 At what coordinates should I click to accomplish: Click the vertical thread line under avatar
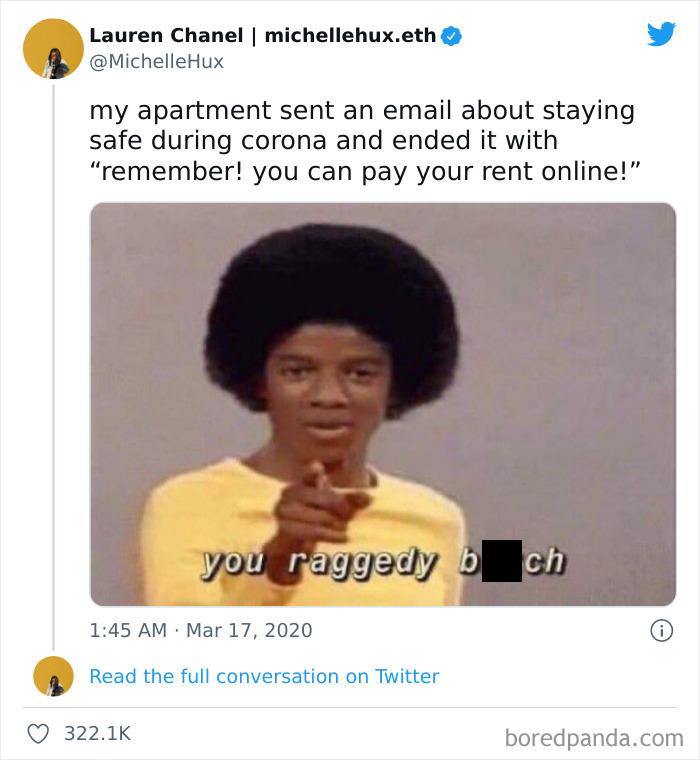(53, 367)
